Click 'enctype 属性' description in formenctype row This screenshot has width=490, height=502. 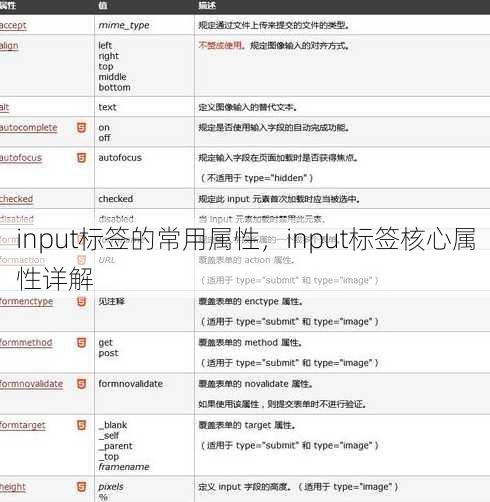pyautogui.click(x=251, y=301)
